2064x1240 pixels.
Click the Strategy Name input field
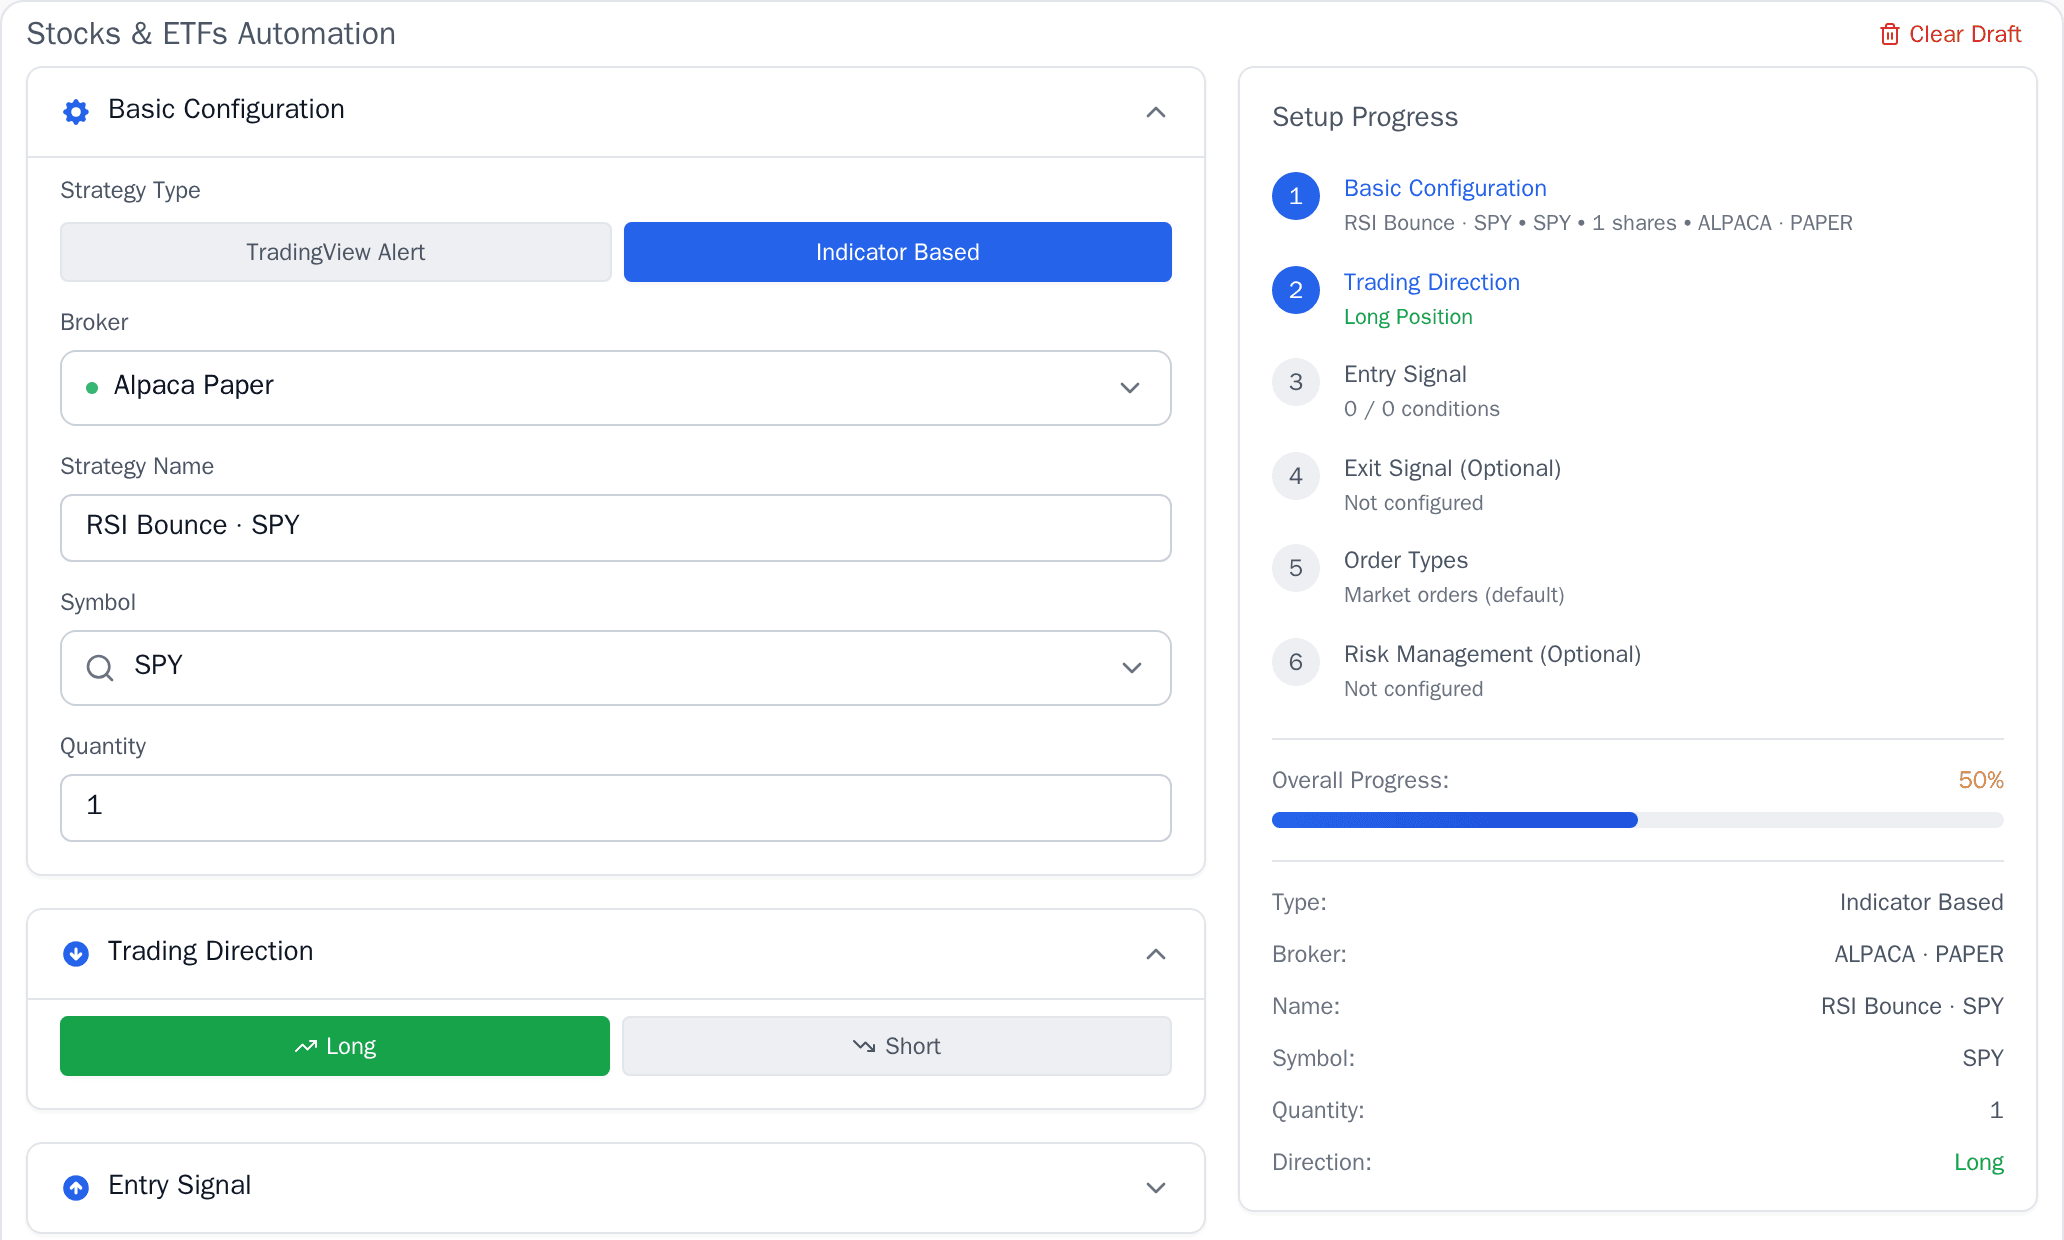tap(616, 528)
